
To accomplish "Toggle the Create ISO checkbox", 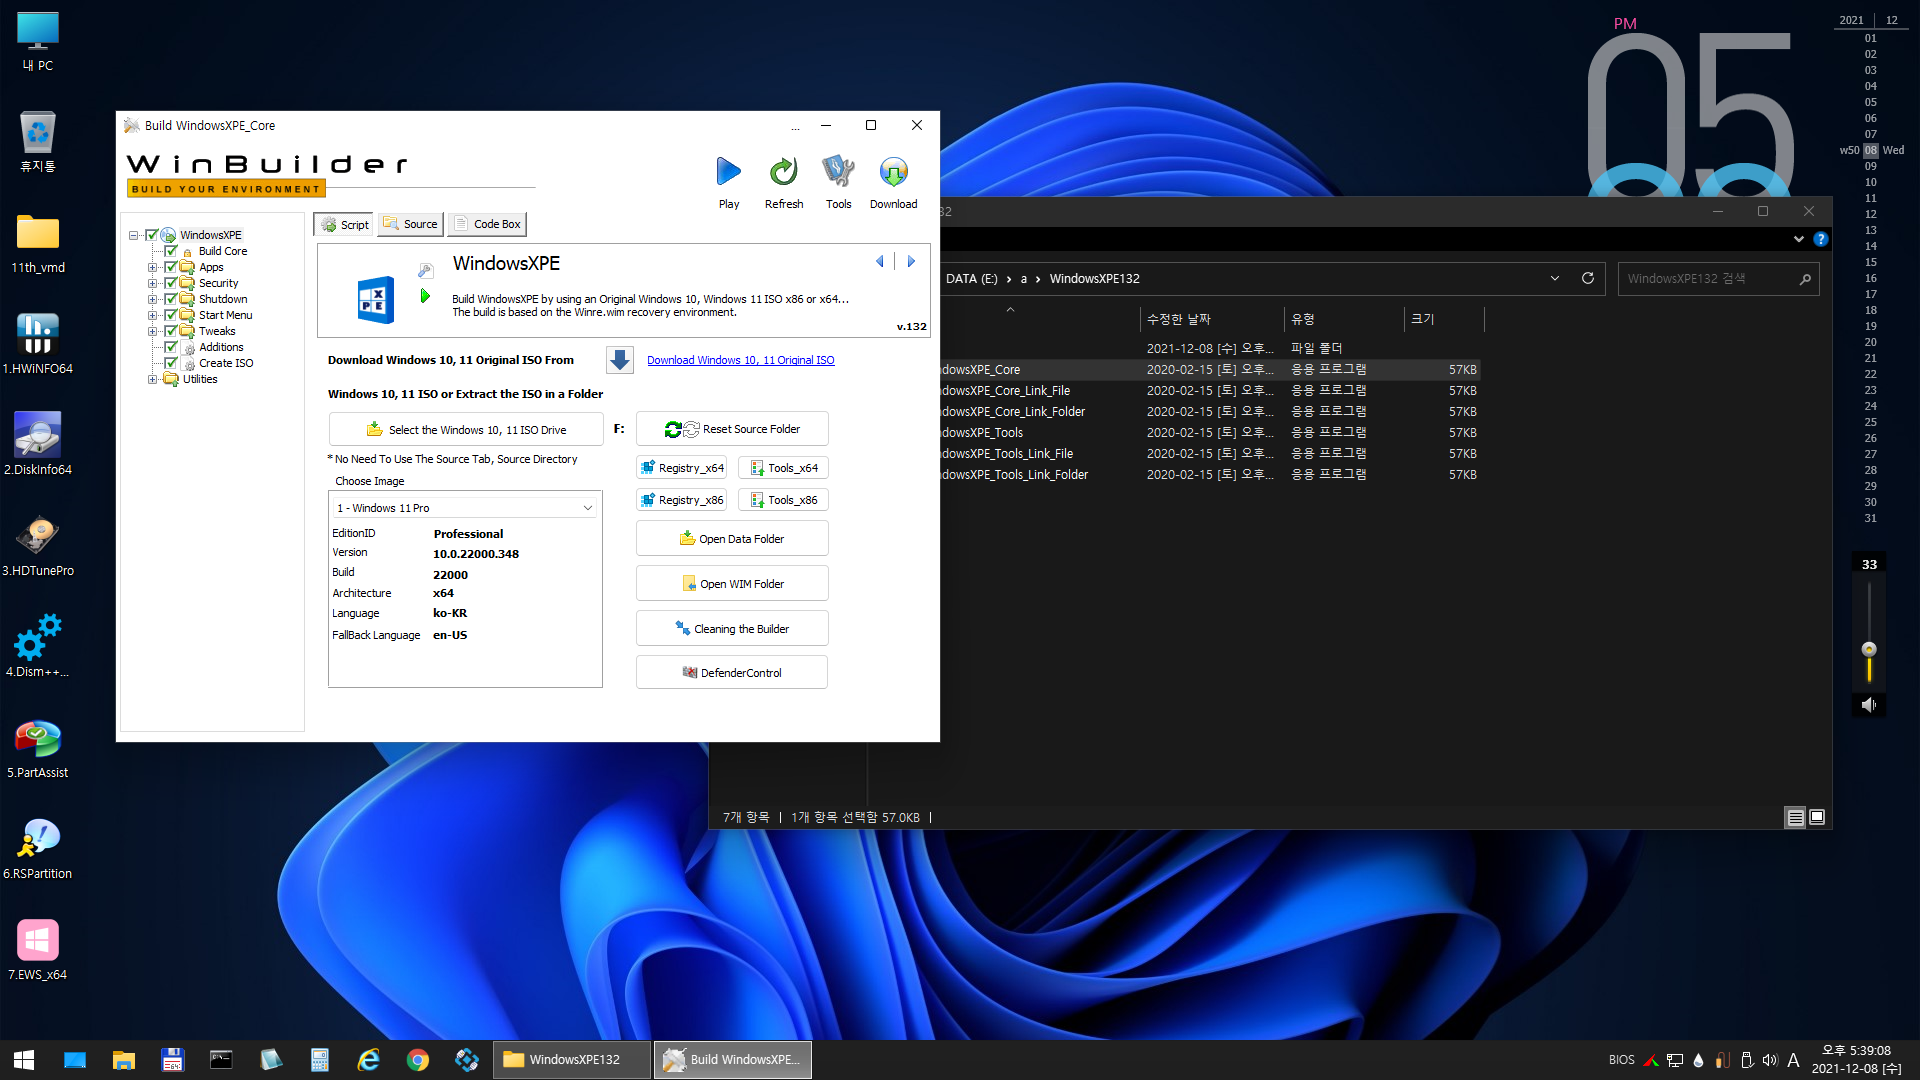I will pos(171,363).
